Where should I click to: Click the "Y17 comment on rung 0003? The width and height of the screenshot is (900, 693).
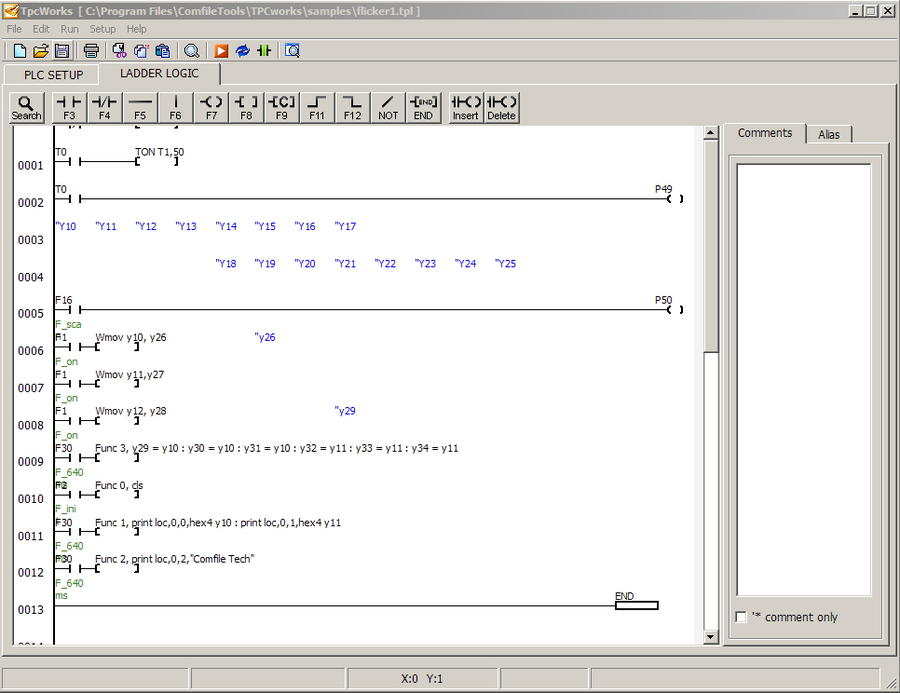coord(346,226)
